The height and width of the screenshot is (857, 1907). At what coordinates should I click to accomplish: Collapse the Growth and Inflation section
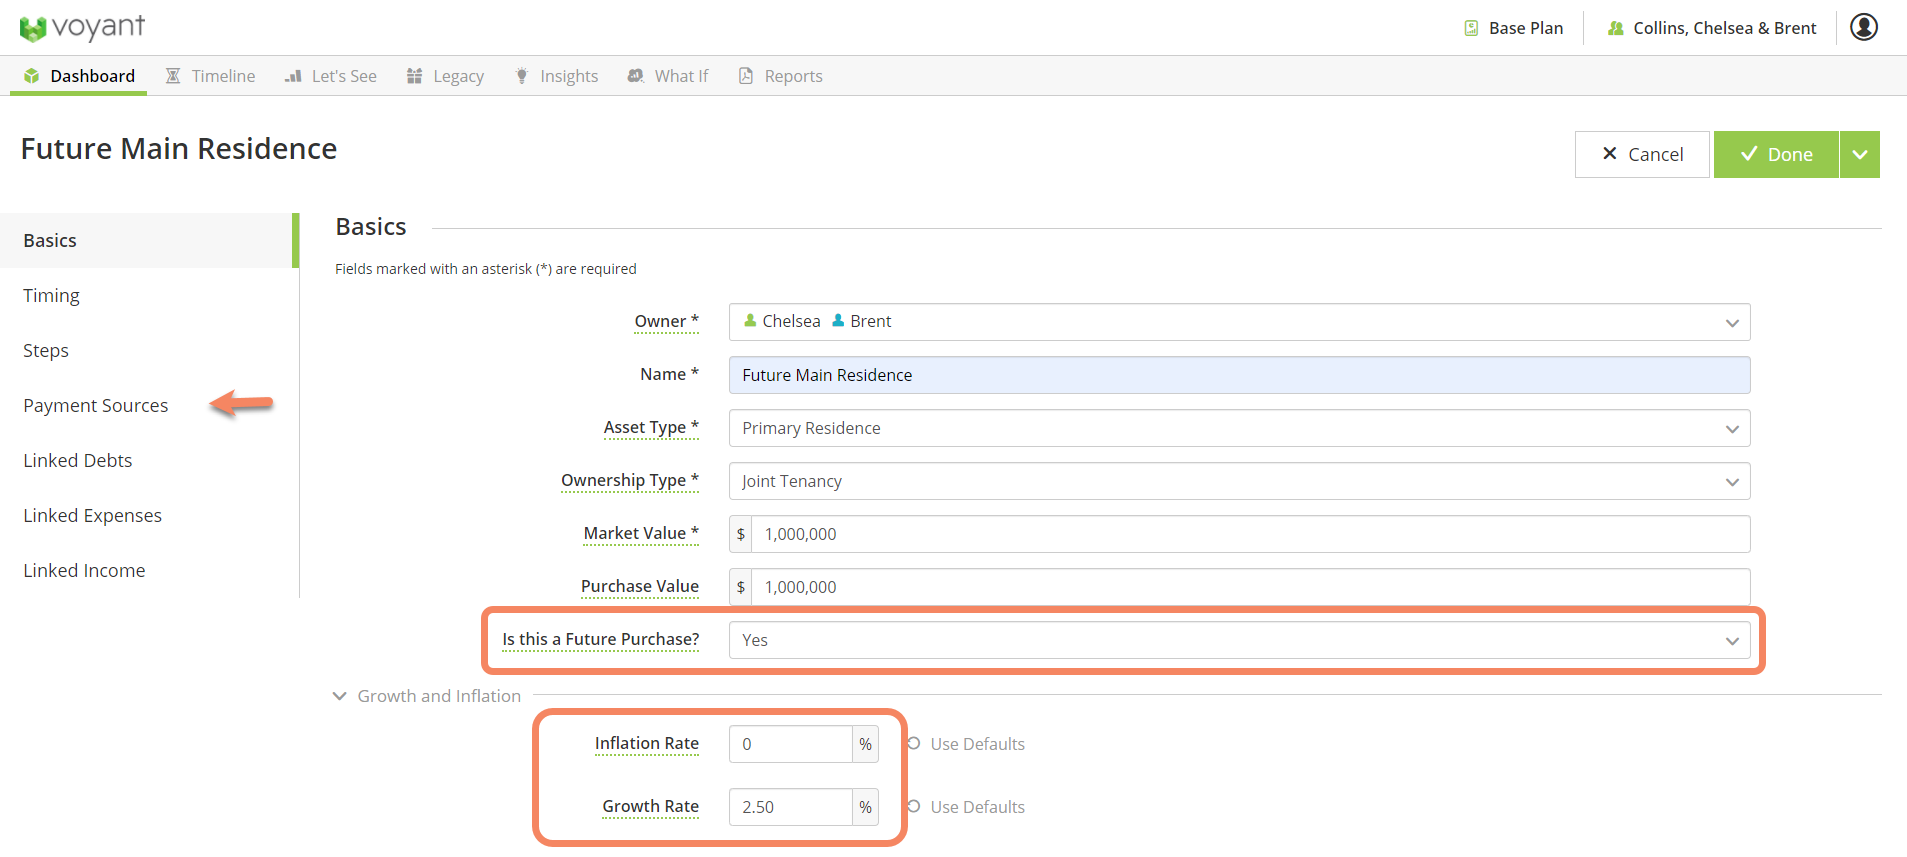[340, 696]
